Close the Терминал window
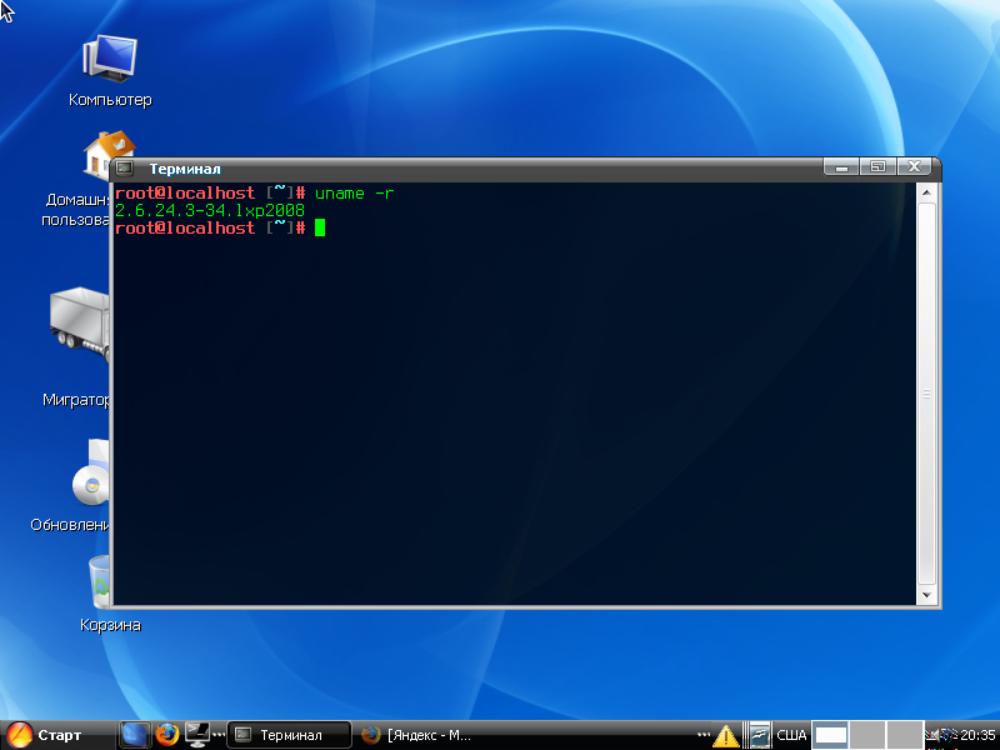Image resolution: width=1000 pixels, height=750 pixels. click(915, 167)
